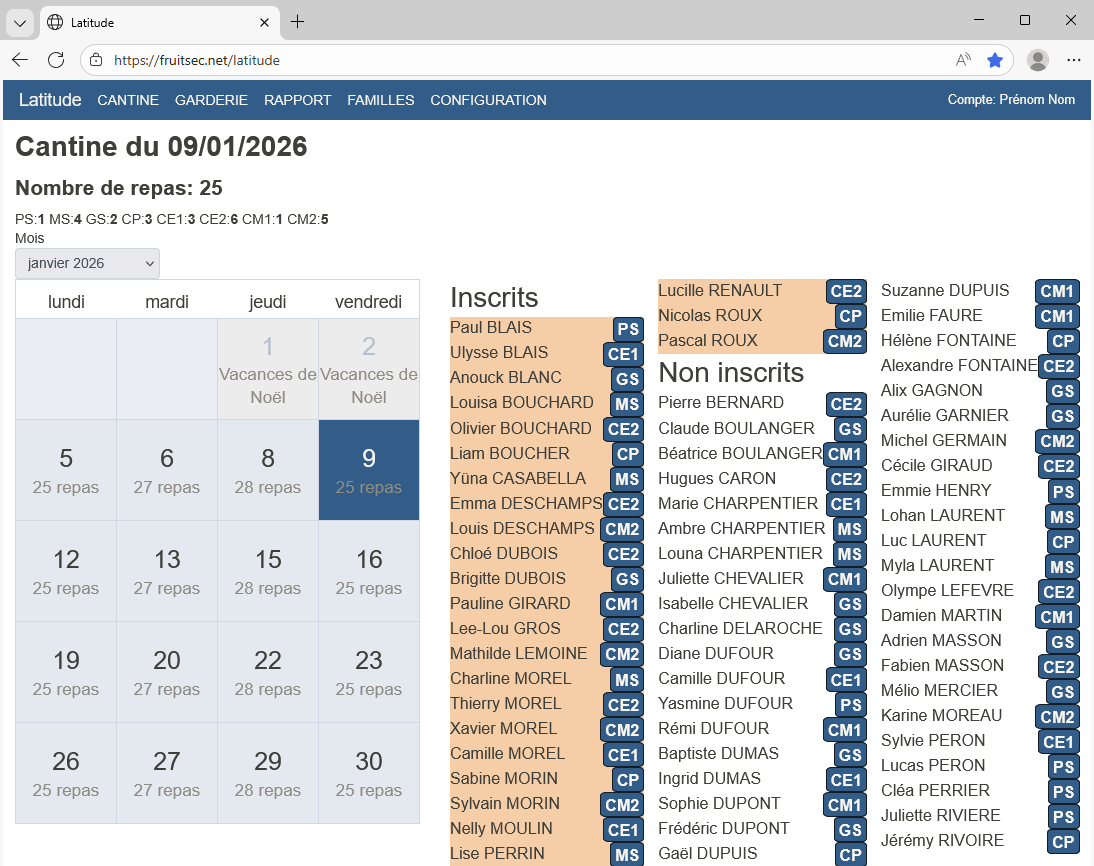This screenshot has width=1094, height=866.
Task: Open the RAPPORT page
Action: click(x=297, y=100)
